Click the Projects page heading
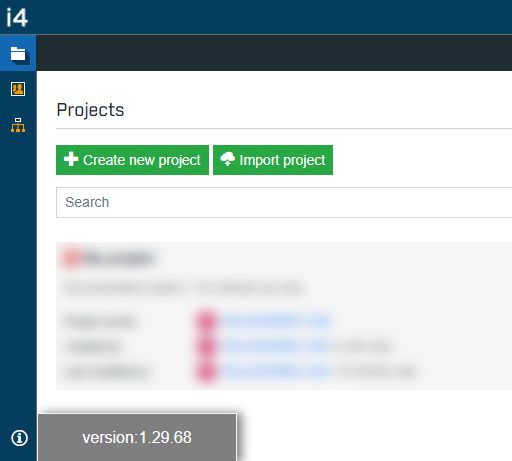The height and width of the screenshot is (461, 512). (90, 110)
